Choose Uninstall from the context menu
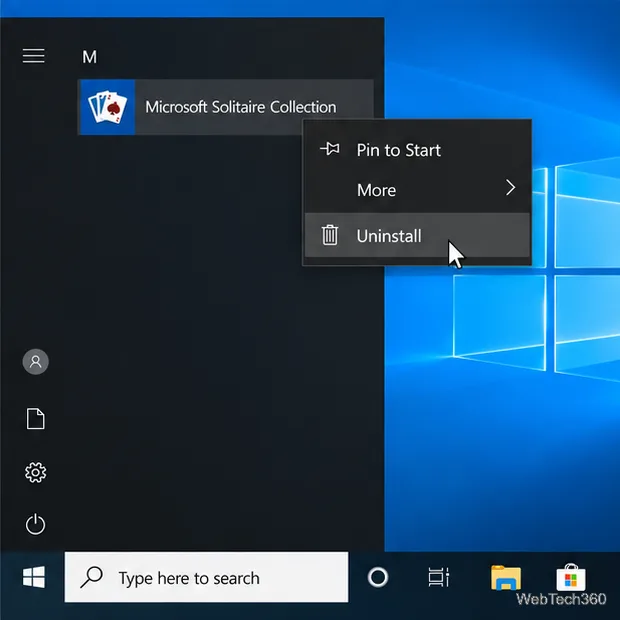Viewport: 620px width, 620px height. click(417, 236)
